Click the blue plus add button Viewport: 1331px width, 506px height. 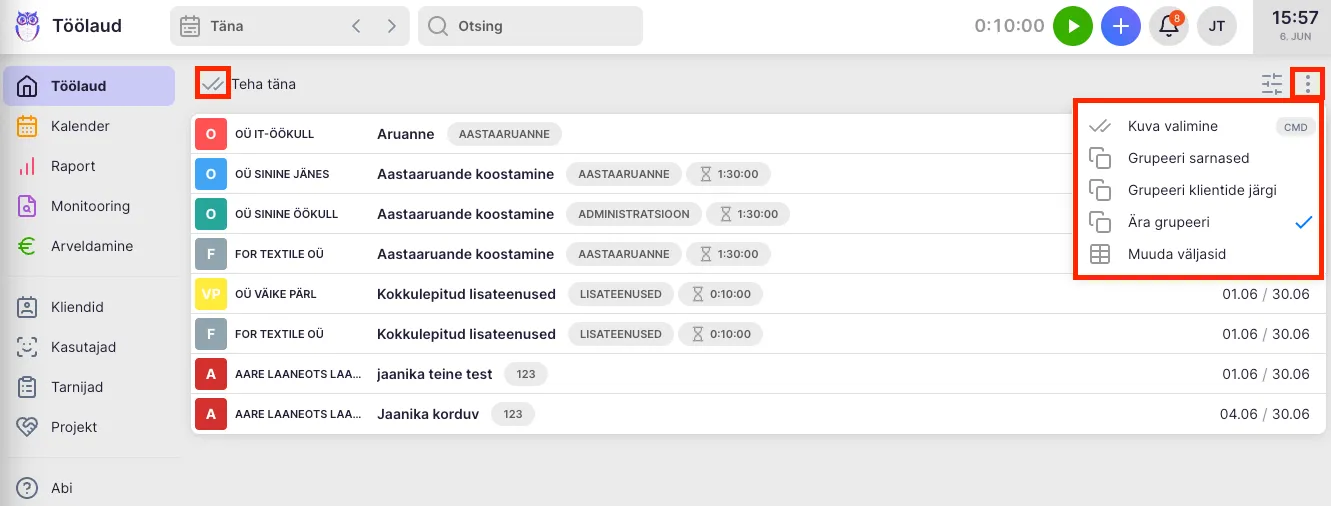pyautogui.click(x=1121, y=26)
